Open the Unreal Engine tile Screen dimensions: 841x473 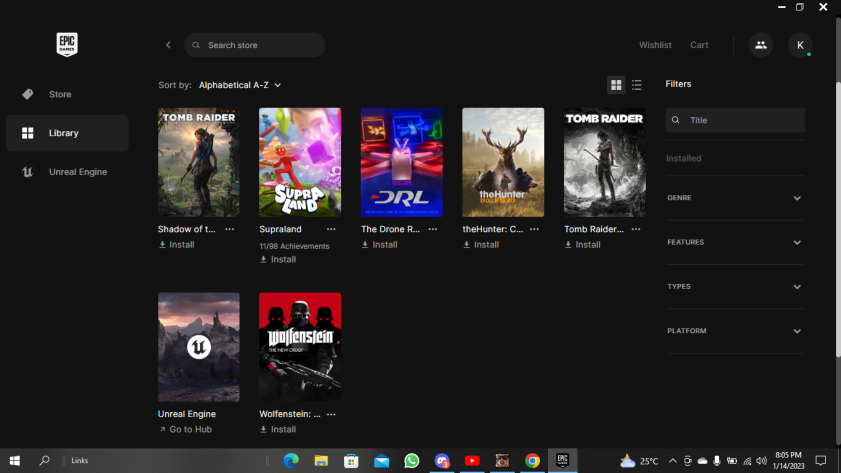pyautogui.click(x=198, y=347)
